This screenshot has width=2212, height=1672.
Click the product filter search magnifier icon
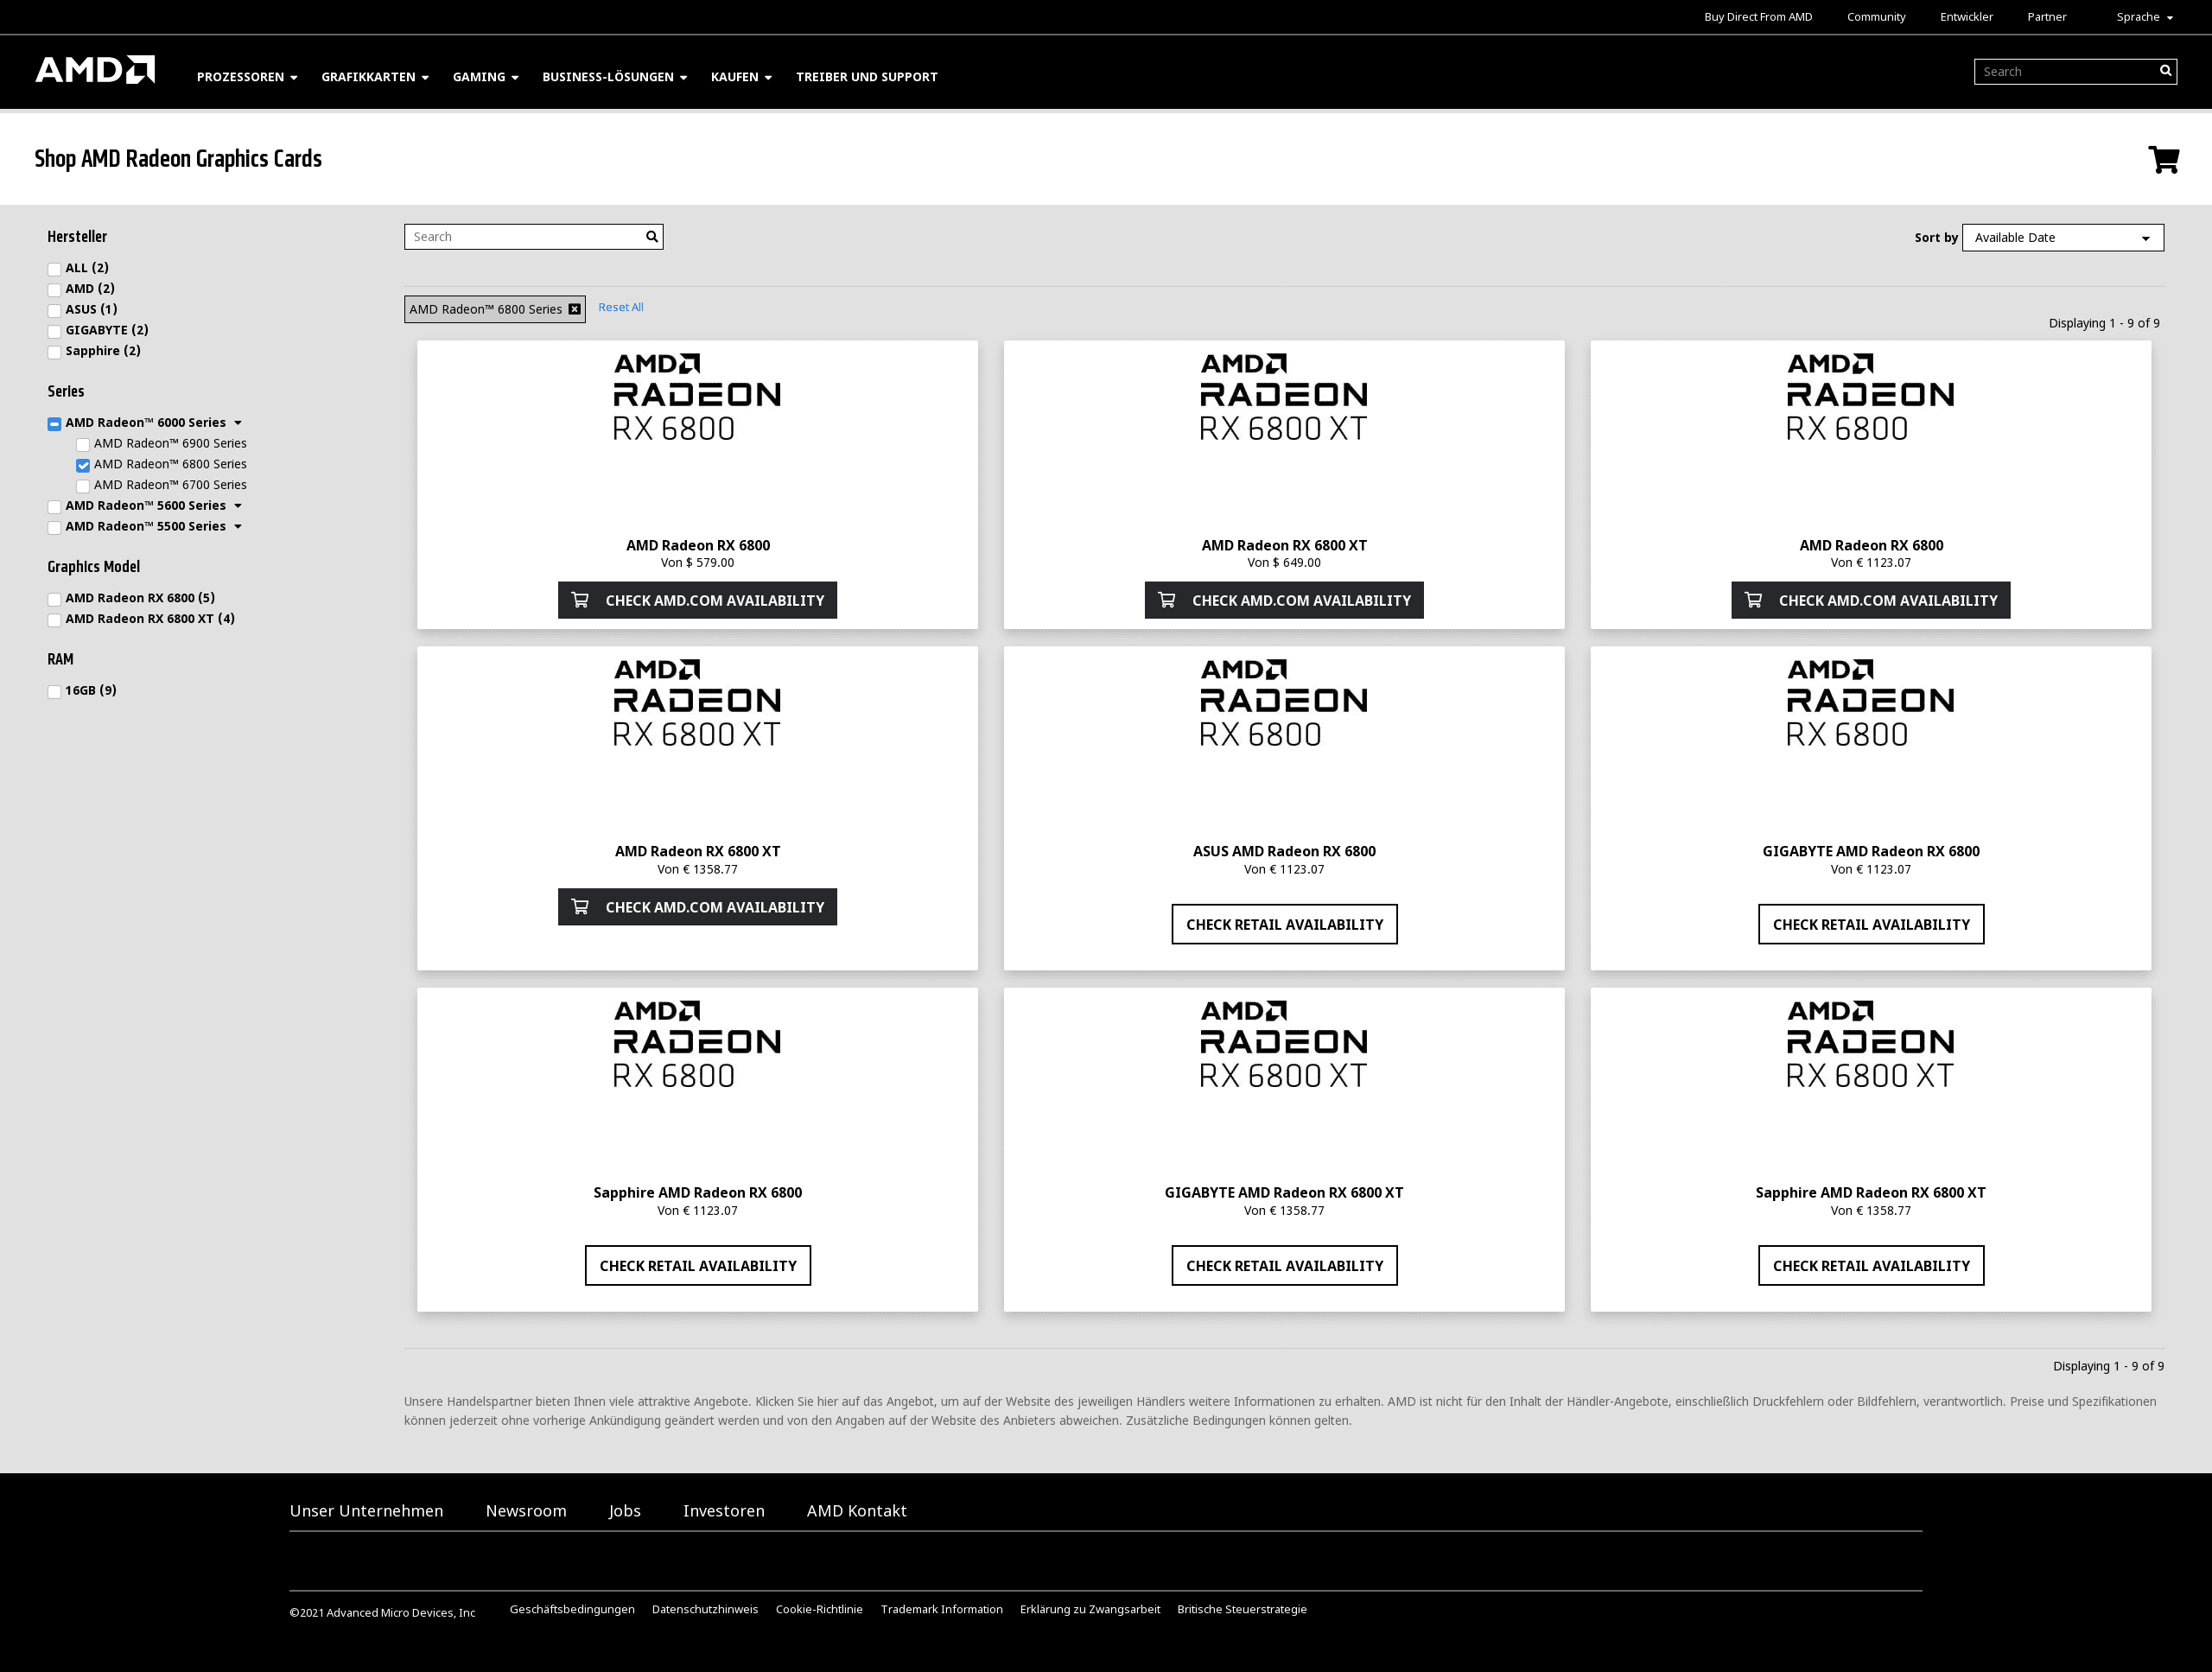coord(652,237)
